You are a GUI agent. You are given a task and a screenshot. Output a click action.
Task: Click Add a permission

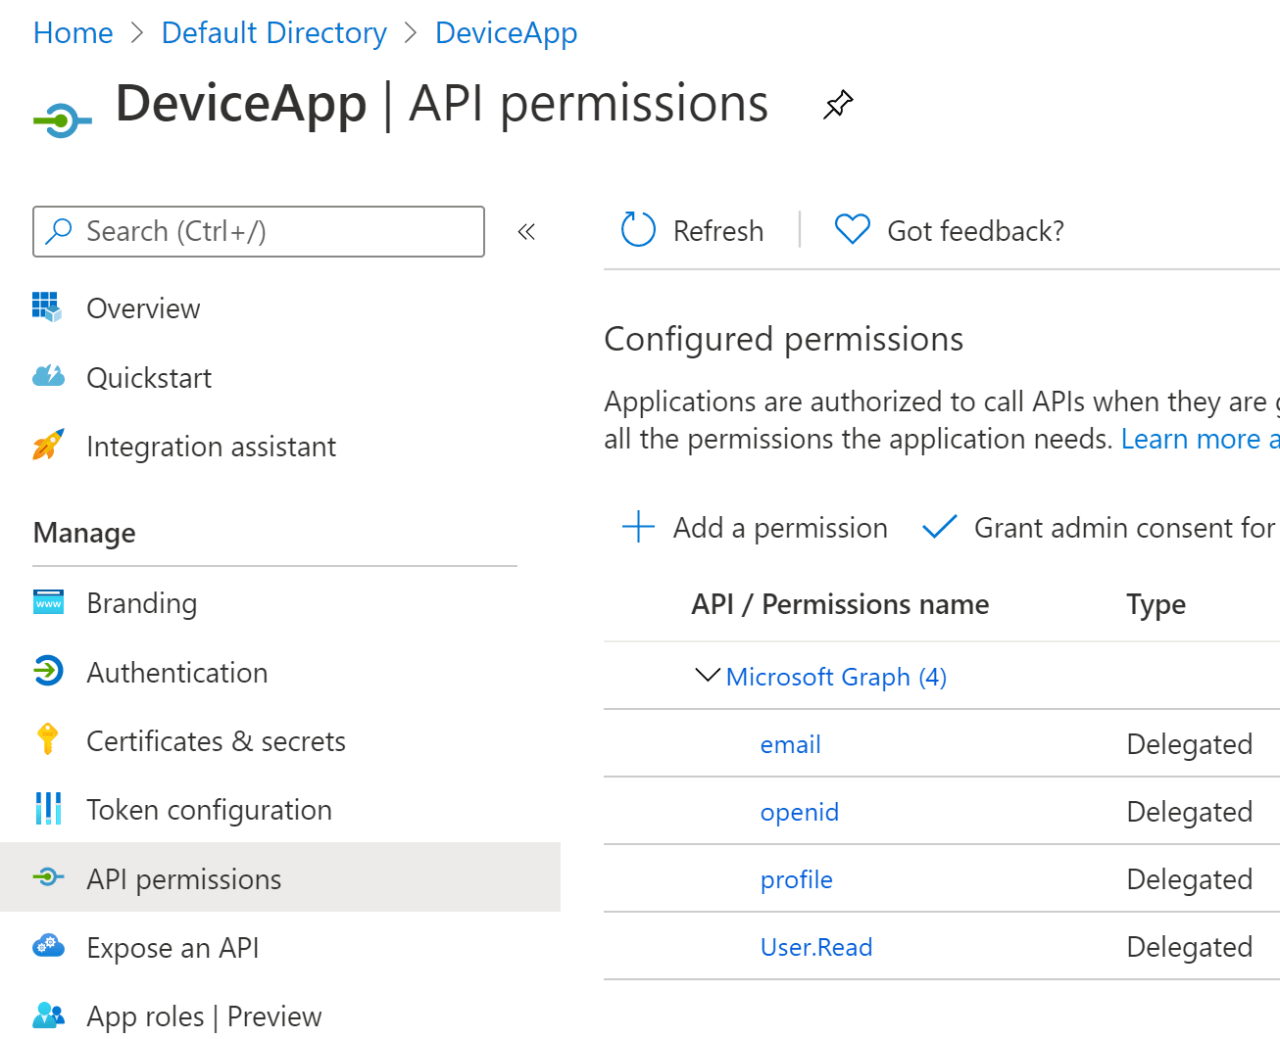point(754,527)
